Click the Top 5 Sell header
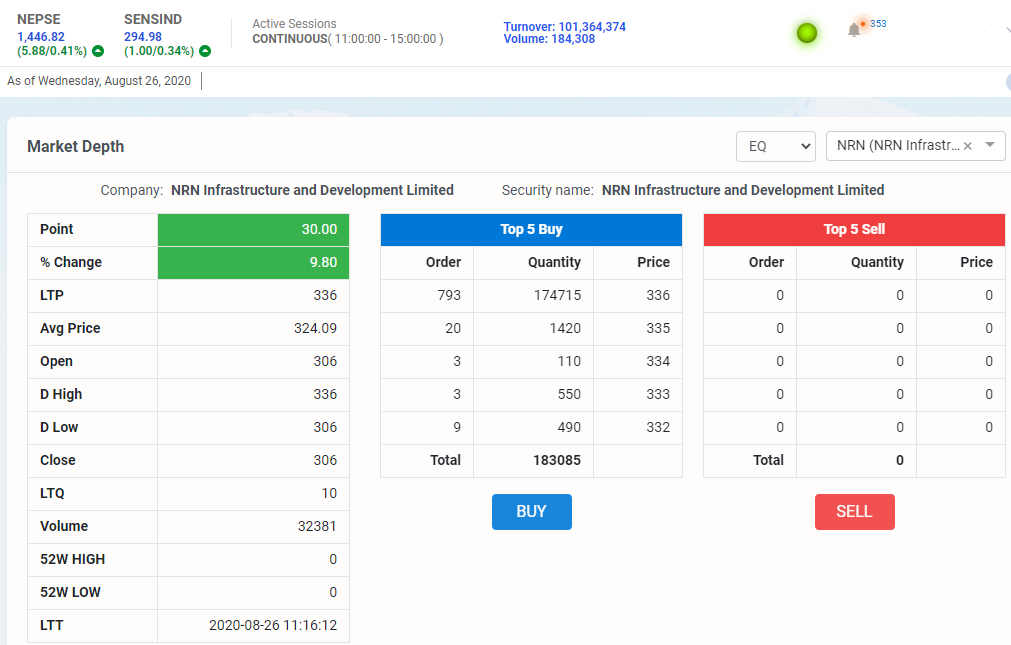The width and height of the screenshot is (1011, 645). pos(854,229)
